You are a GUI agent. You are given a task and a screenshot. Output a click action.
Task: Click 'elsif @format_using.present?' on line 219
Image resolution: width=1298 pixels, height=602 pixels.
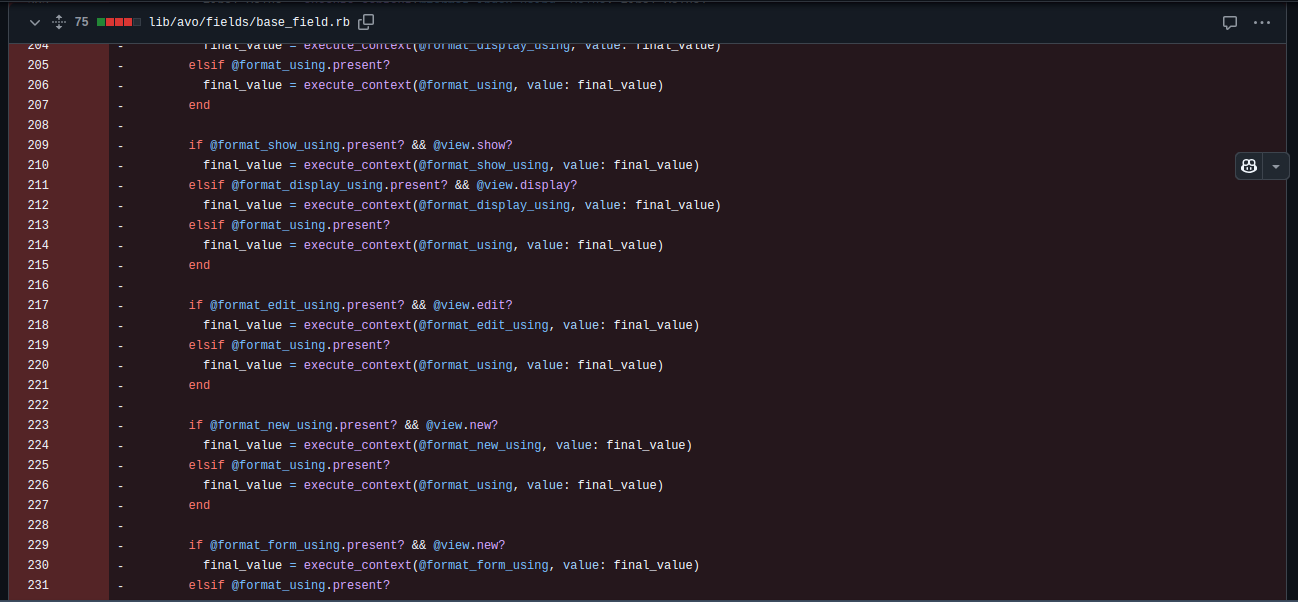[x=289, y=345]
